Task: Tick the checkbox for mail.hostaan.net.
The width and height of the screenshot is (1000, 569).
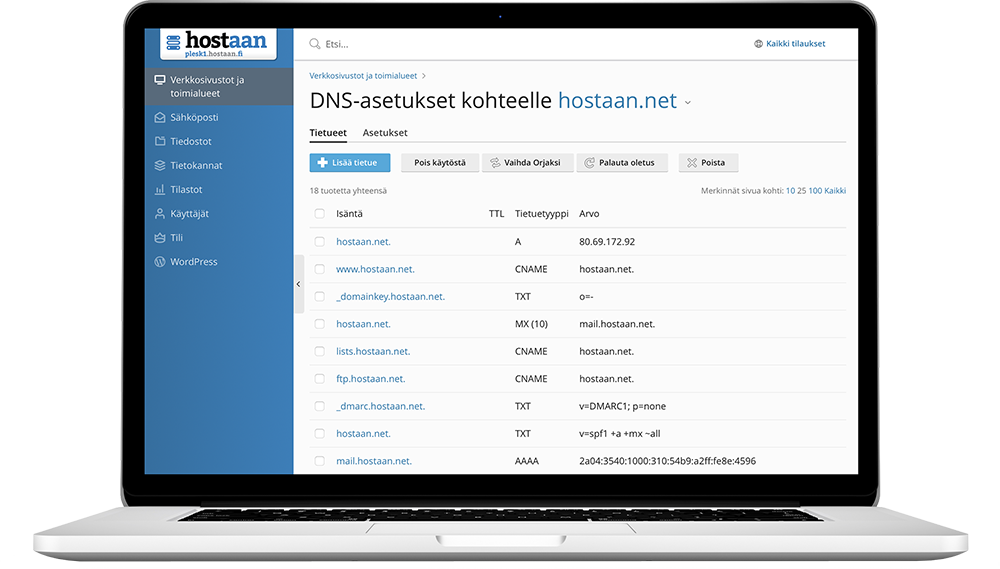Action: pyautogui.click(x=320, y=461)
